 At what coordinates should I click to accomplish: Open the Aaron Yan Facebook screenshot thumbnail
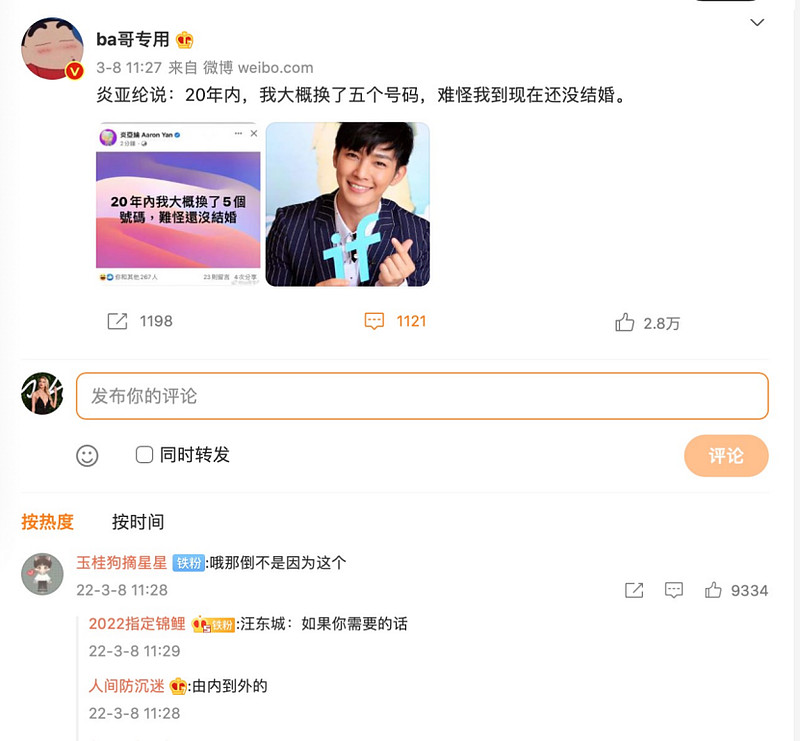(x=178, y=204)
